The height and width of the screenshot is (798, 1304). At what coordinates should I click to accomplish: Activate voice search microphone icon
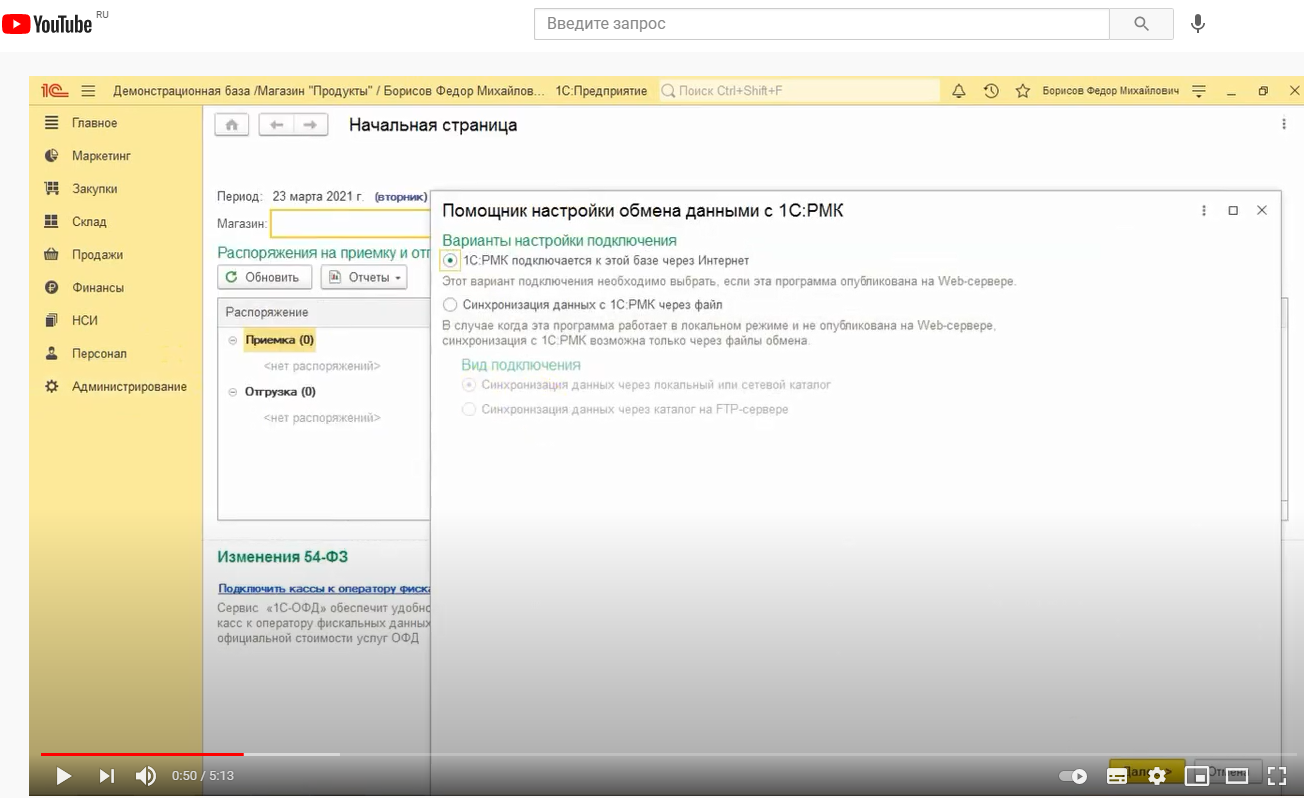tap(1198, 24)
